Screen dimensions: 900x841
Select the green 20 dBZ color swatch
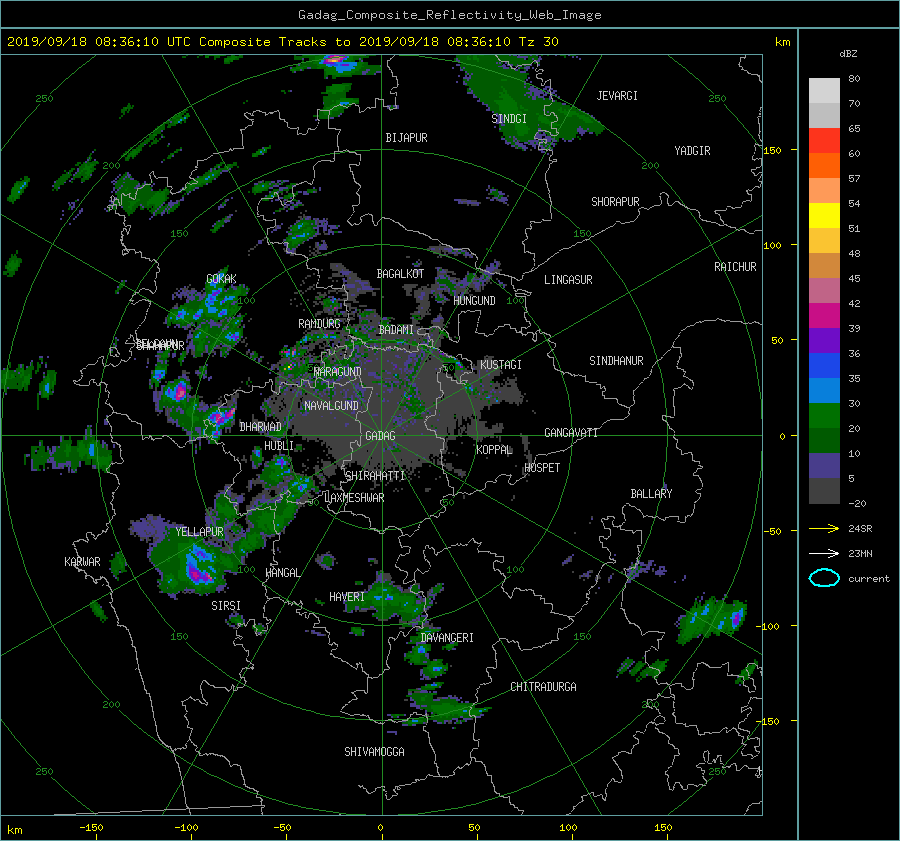(x=824, y=416)
